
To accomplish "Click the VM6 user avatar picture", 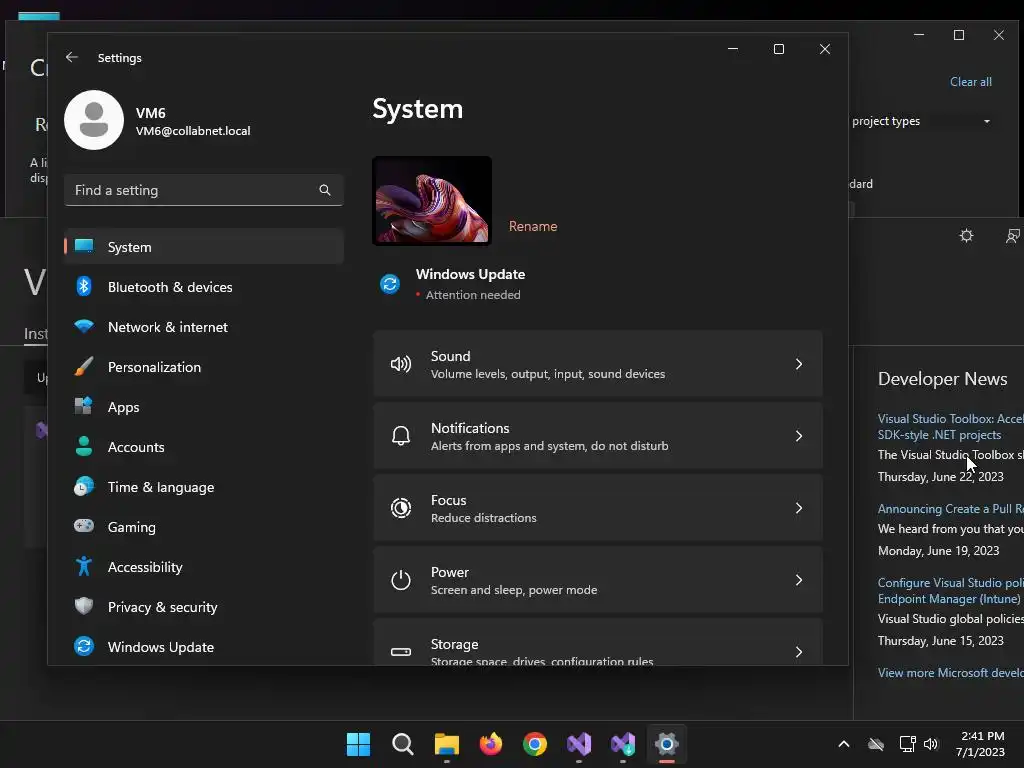I will (94, 120).
